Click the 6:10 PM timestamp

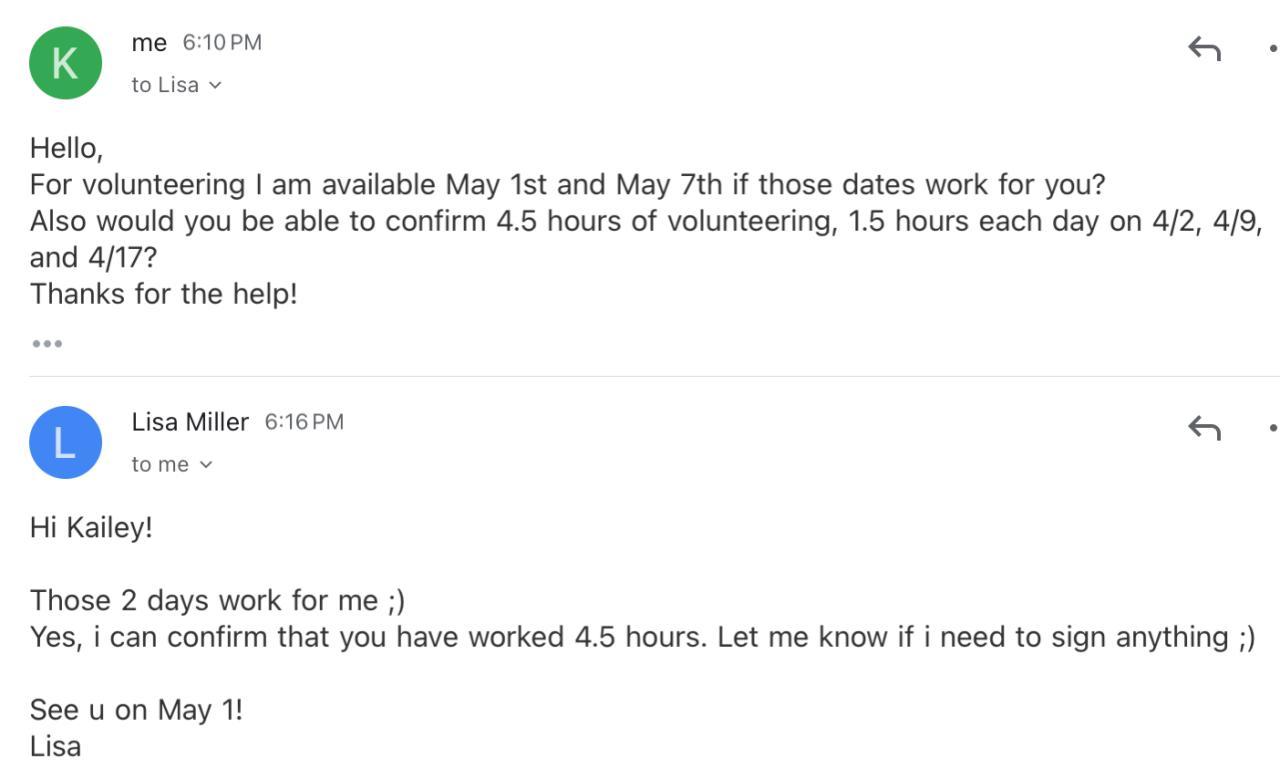click(222, 42)
